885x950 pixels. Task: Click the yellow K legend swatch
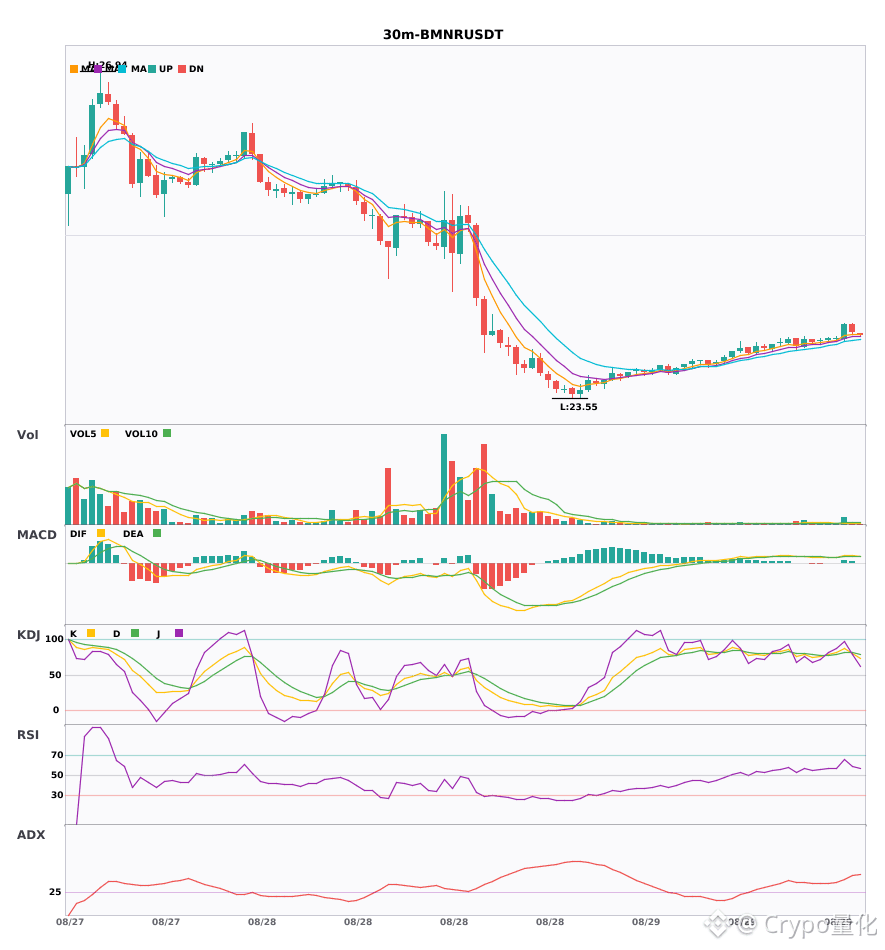tap(91, 633)
